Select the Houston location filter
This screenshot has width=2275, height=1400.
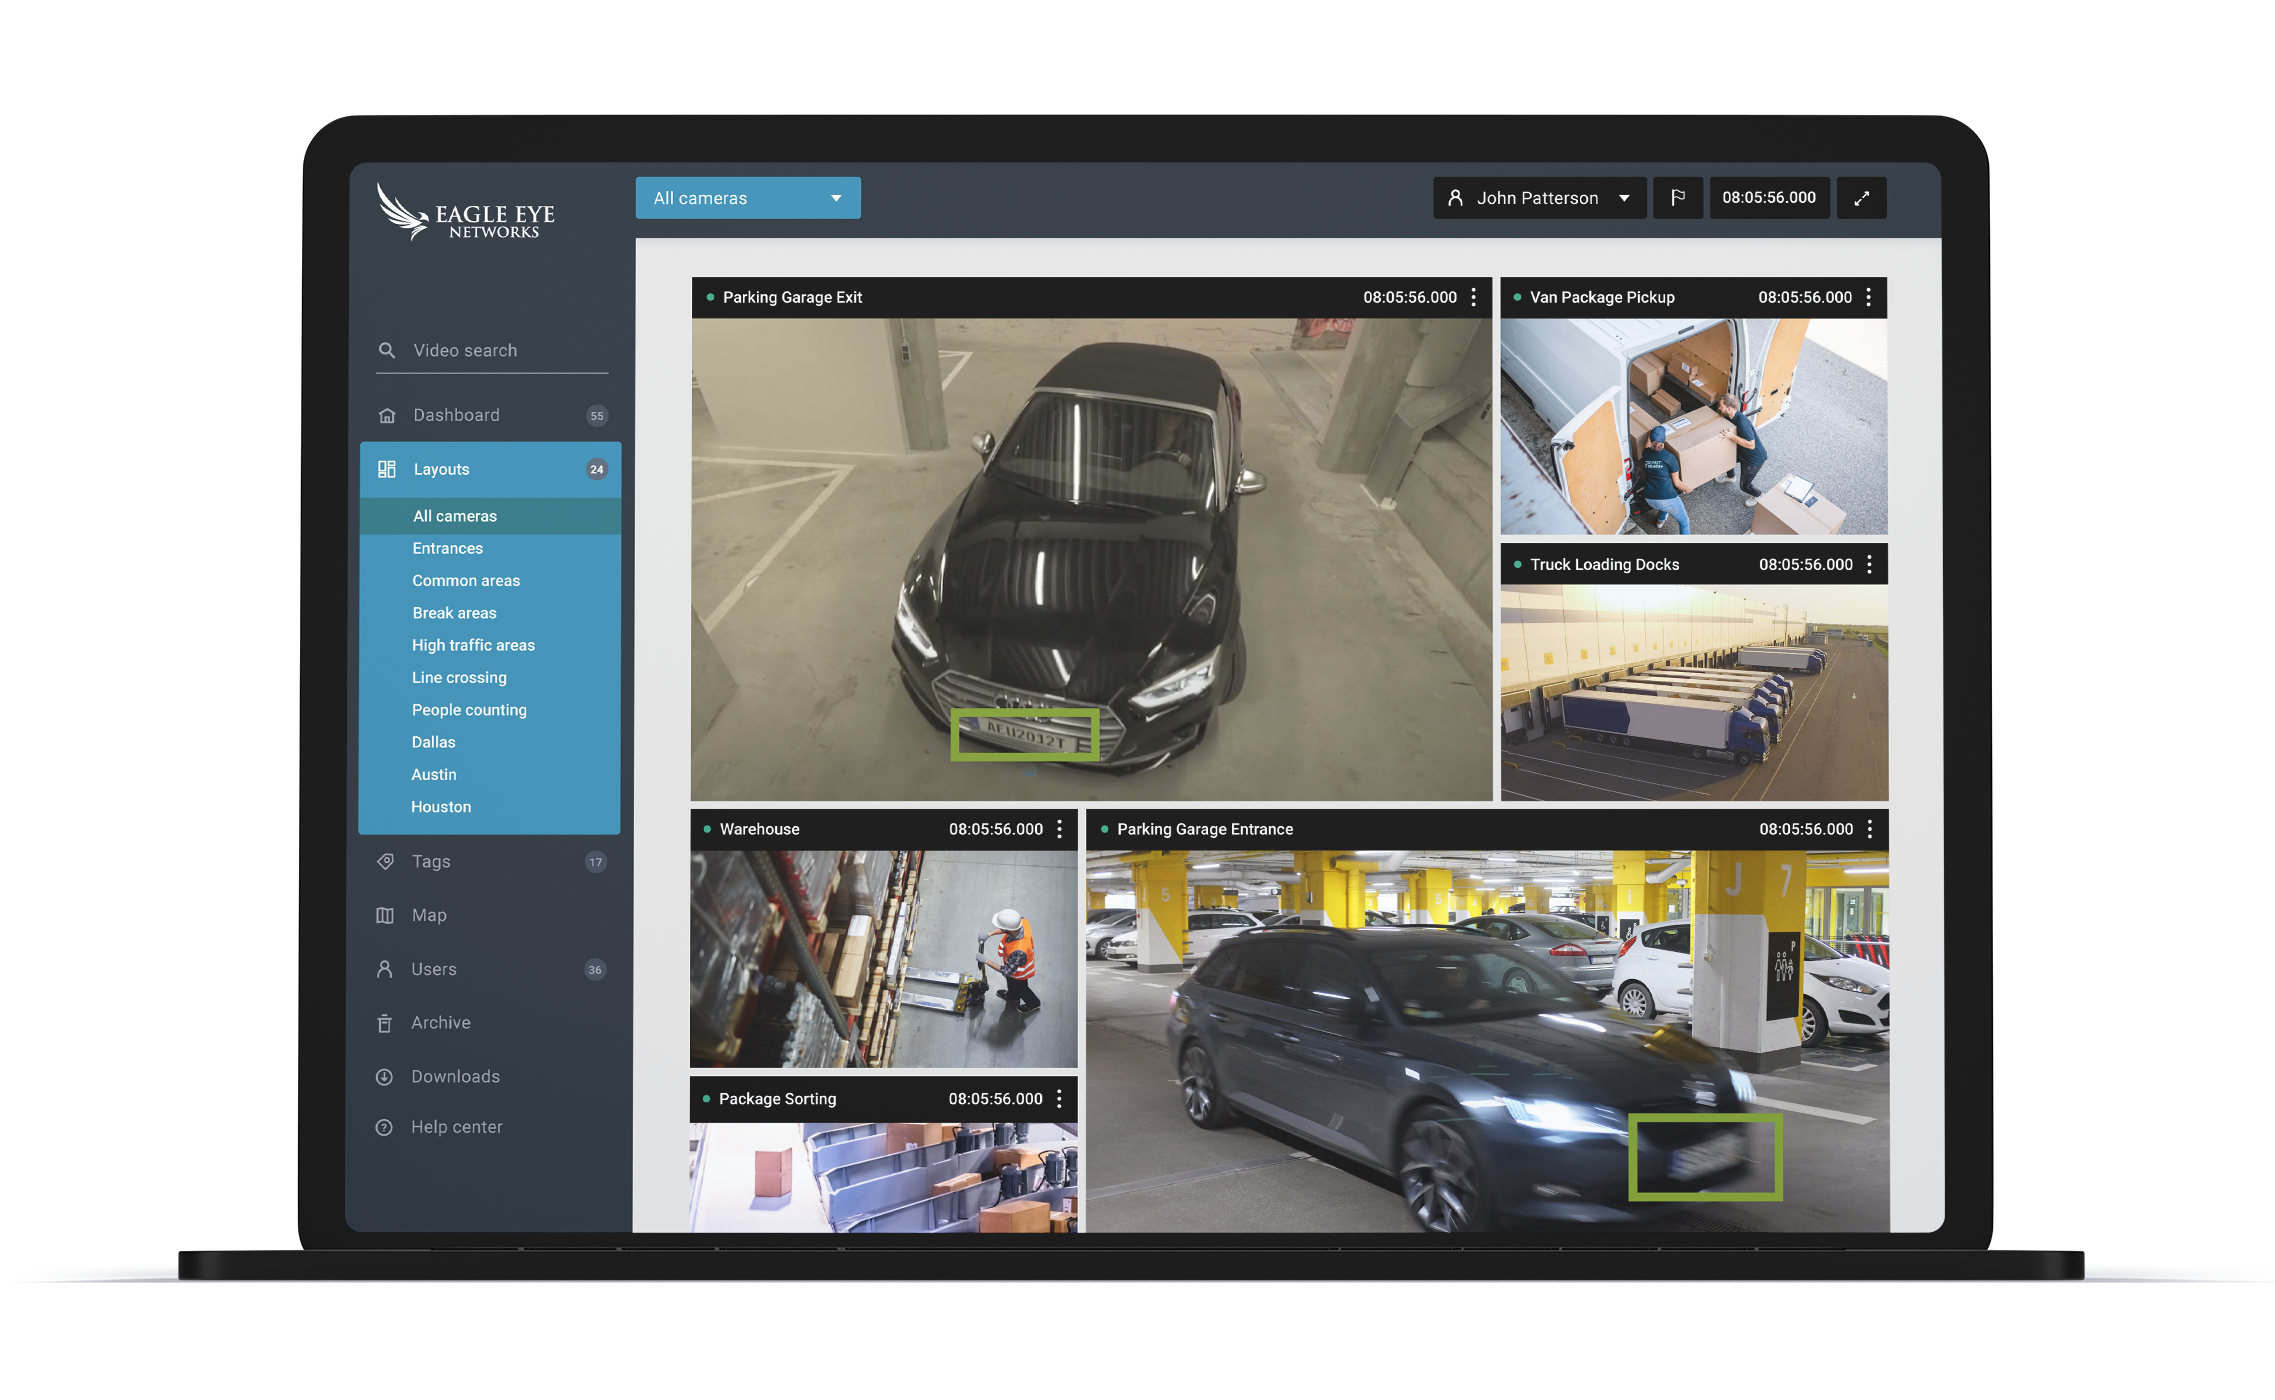click(440, 806)
